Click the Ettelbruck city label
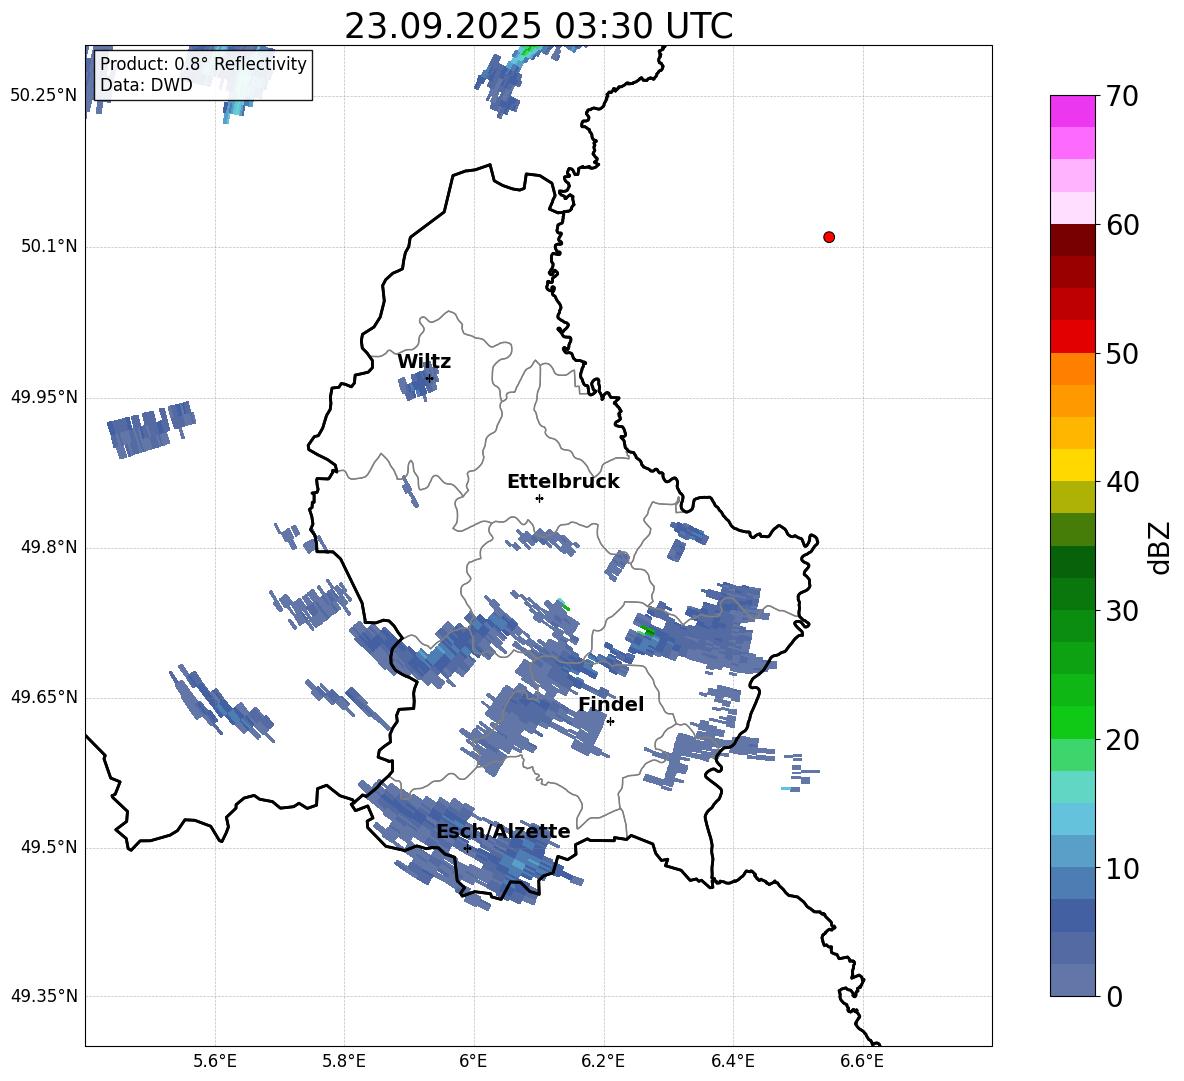1184x1081 pixels. pyautogui.click(x=563, y=482)
